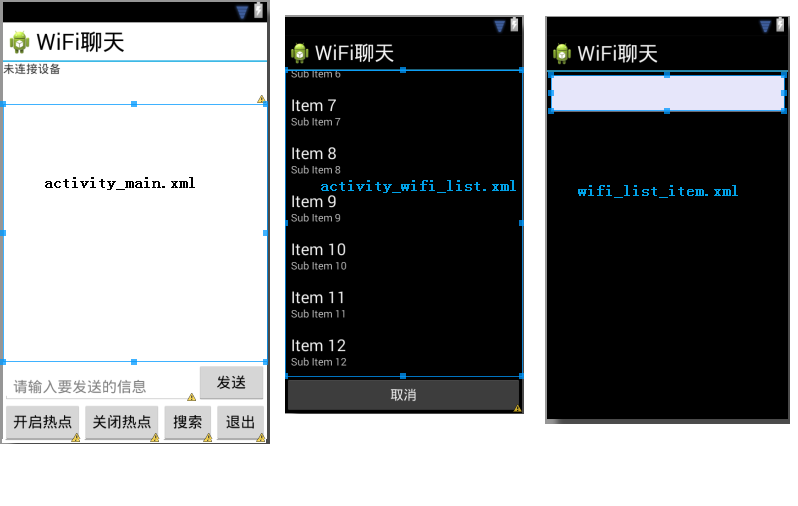This screenshot has height=506, width=798.
Task: Select list row Item 7
Action: 404,113
